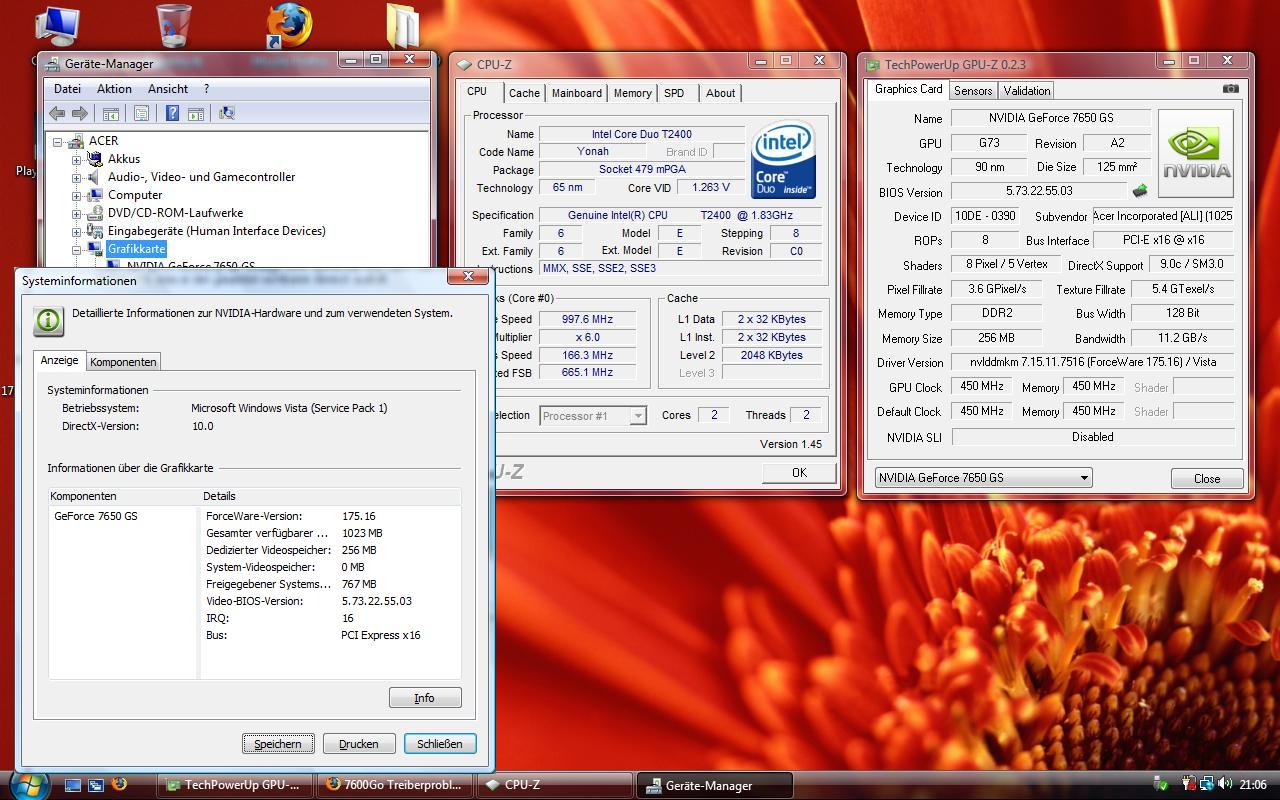Screen dimensions: 1280x800
Task: Toggle action pane icon in Geräte-Manager toolbar
Action: tap(196, 114)
